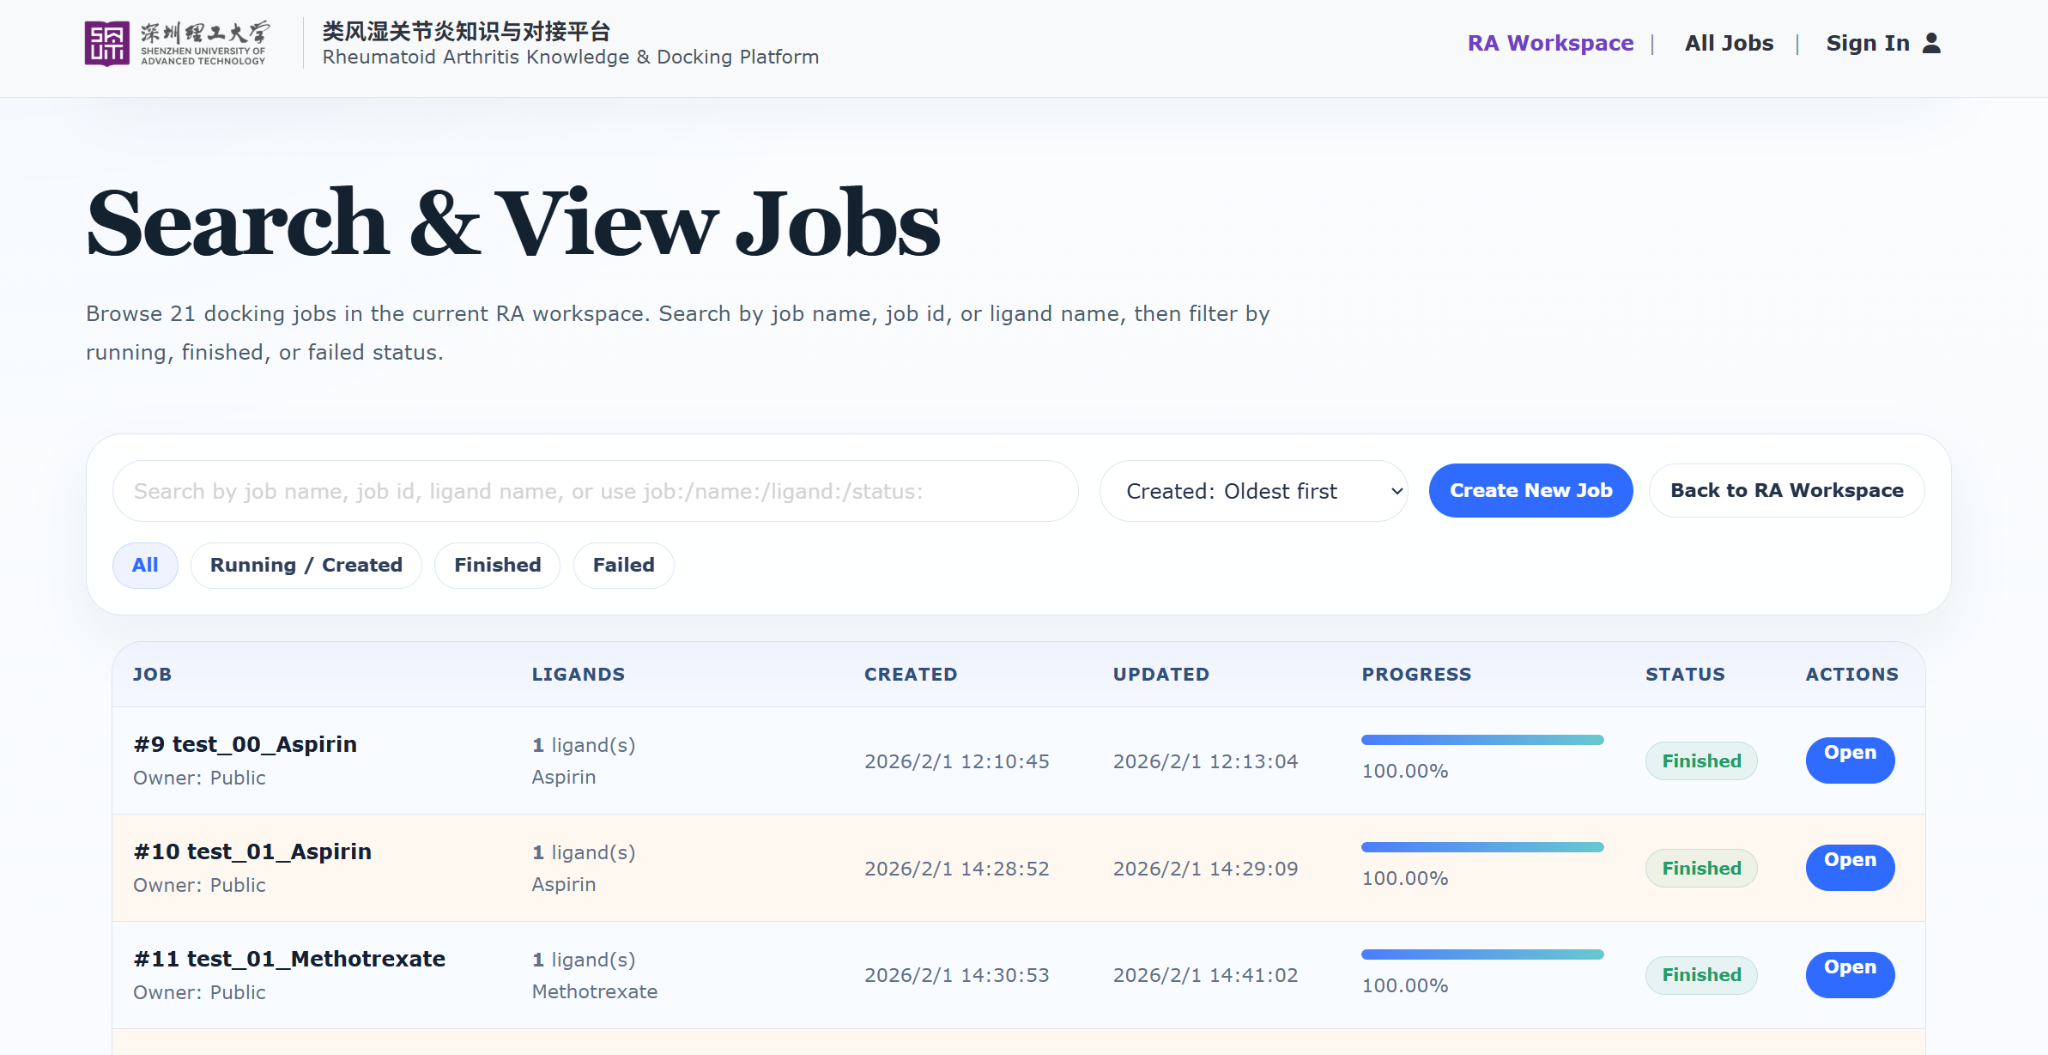Click Aspirin ligand in job #10 row
Image resolution: width=2048 pixels, height=1055 pixels.
(564, 884)
